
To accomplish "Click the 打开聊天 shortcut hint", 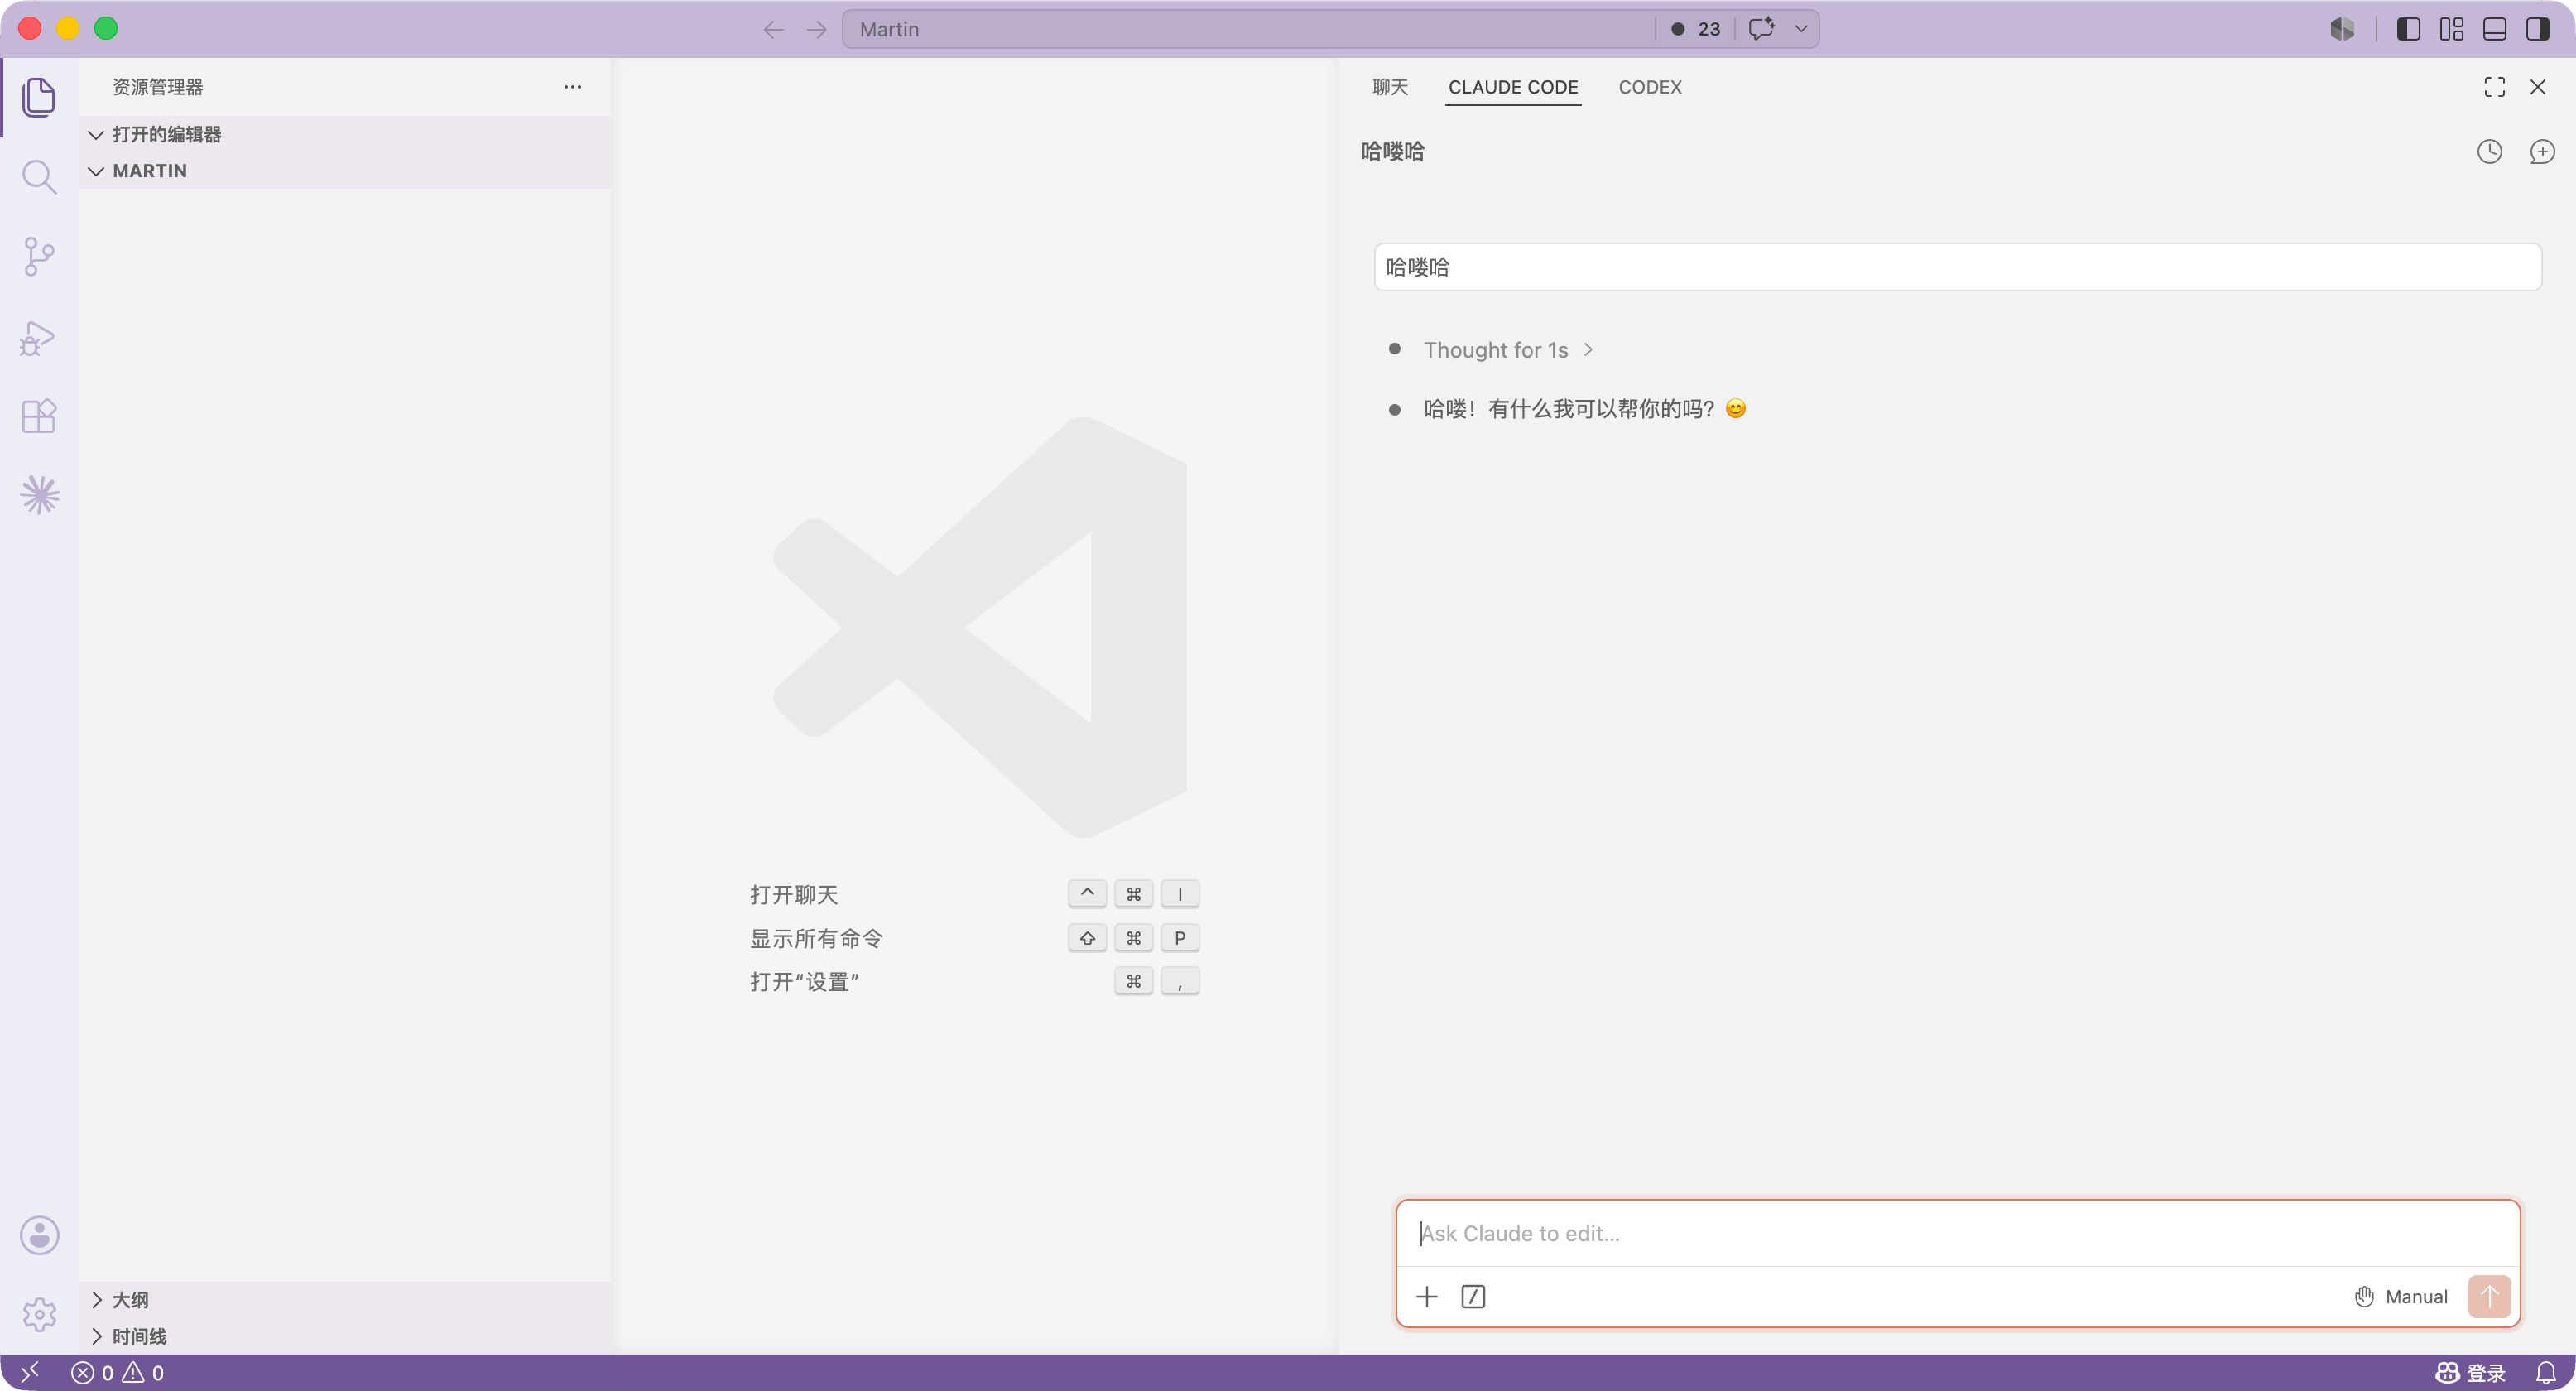I will [x=794, y=894].
